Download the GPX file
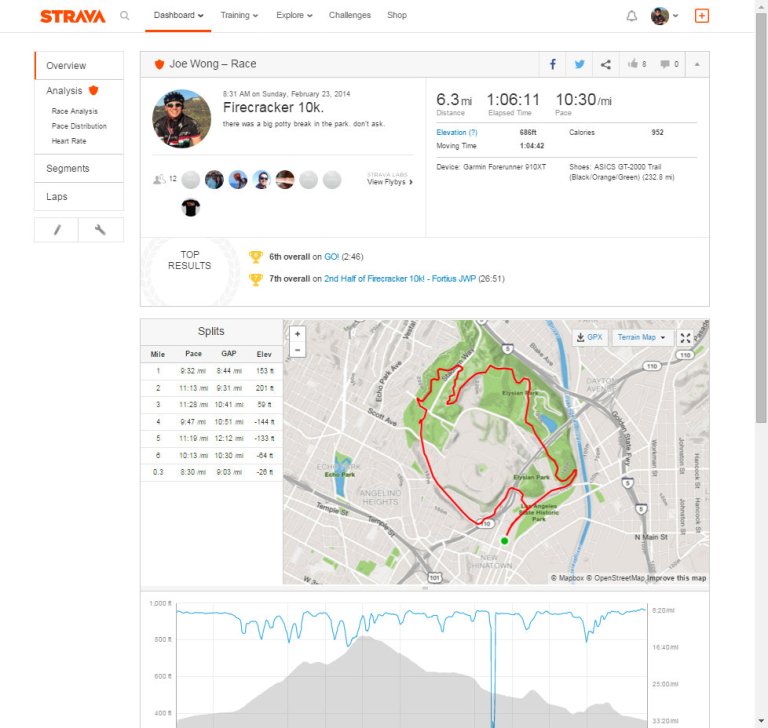This screenshot has width=768, height=728. coord(589,338)
